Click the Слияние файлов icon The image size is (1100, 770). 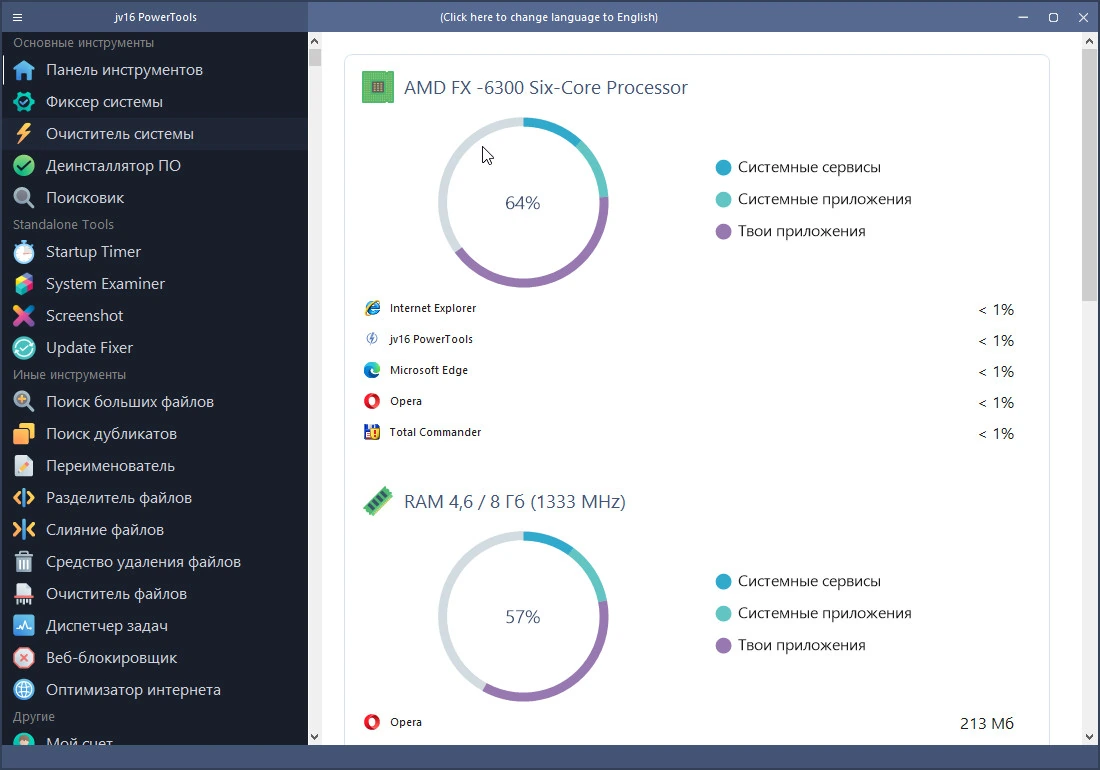[x=24, y=529]
